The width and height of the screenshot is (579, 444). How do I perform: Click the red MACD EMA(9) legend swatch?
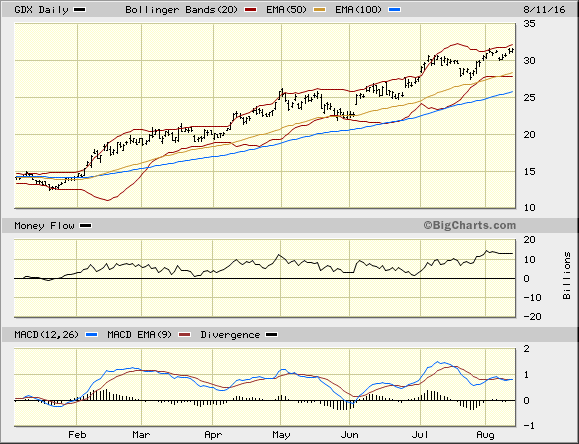coord(185,335)
